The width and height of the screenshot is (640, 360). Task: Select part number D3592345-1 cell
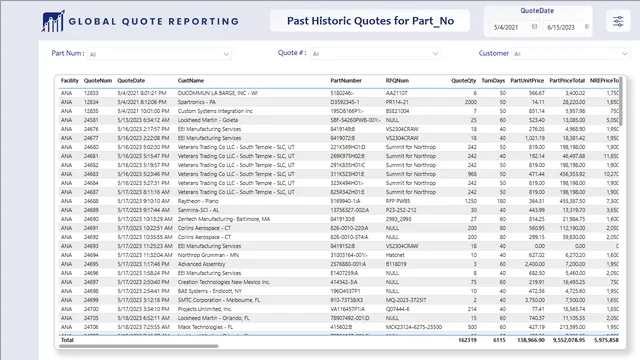click(x=345, y=102)
